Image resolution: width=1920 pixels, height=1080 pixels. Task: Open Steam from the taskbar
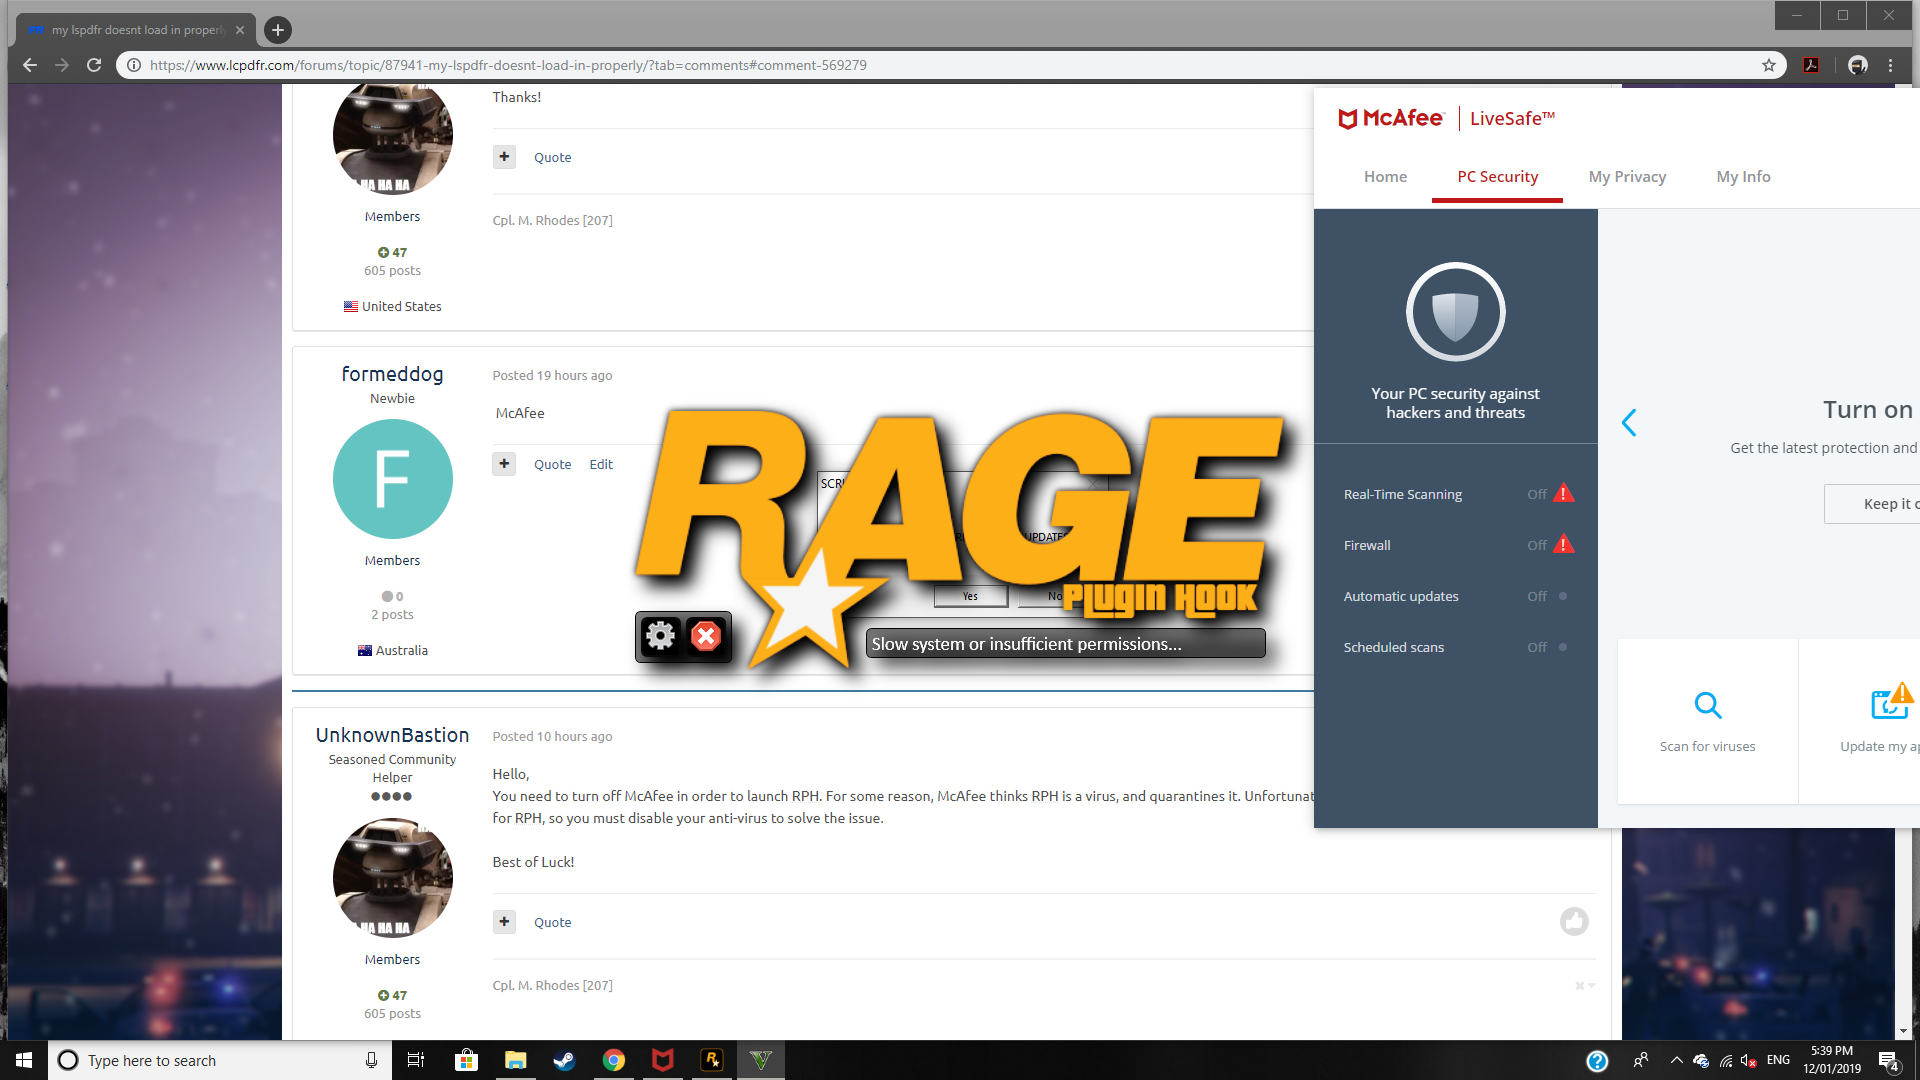[564, 1060]
